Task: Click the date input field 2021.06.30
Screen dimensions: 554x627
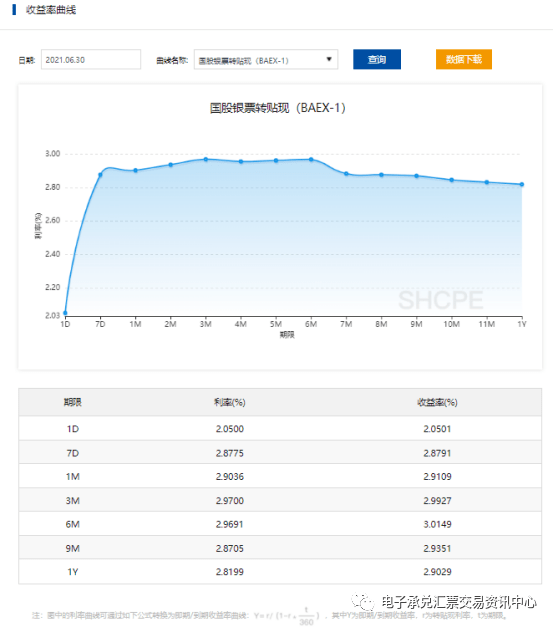Action: (x=91, y=60)
